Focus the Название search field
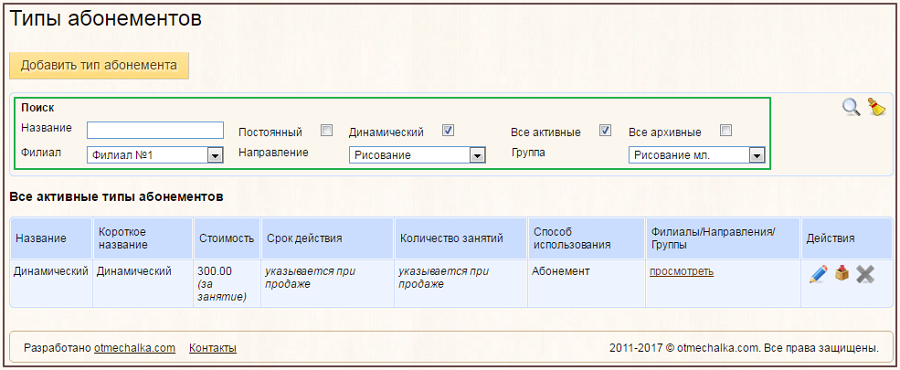The width and height of the screenshot is (900, 370). tap(155, 130)
